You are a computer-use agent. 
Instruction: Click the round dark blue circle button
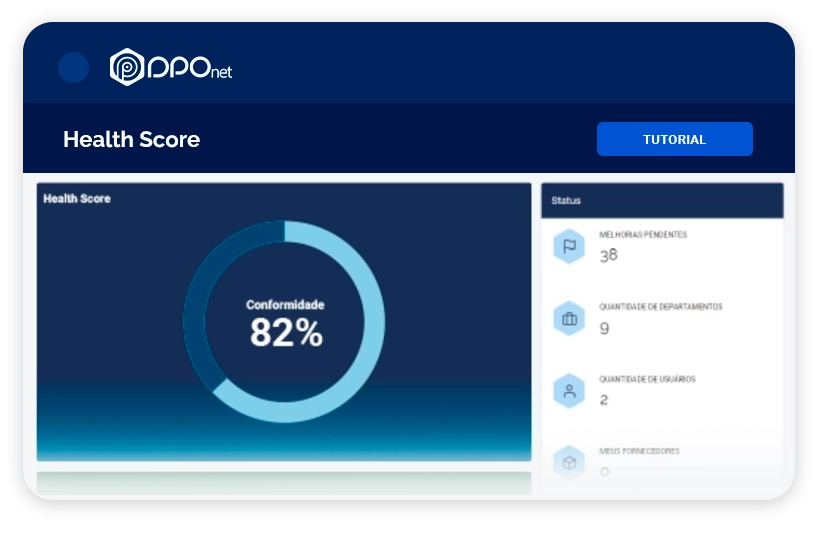74,67
